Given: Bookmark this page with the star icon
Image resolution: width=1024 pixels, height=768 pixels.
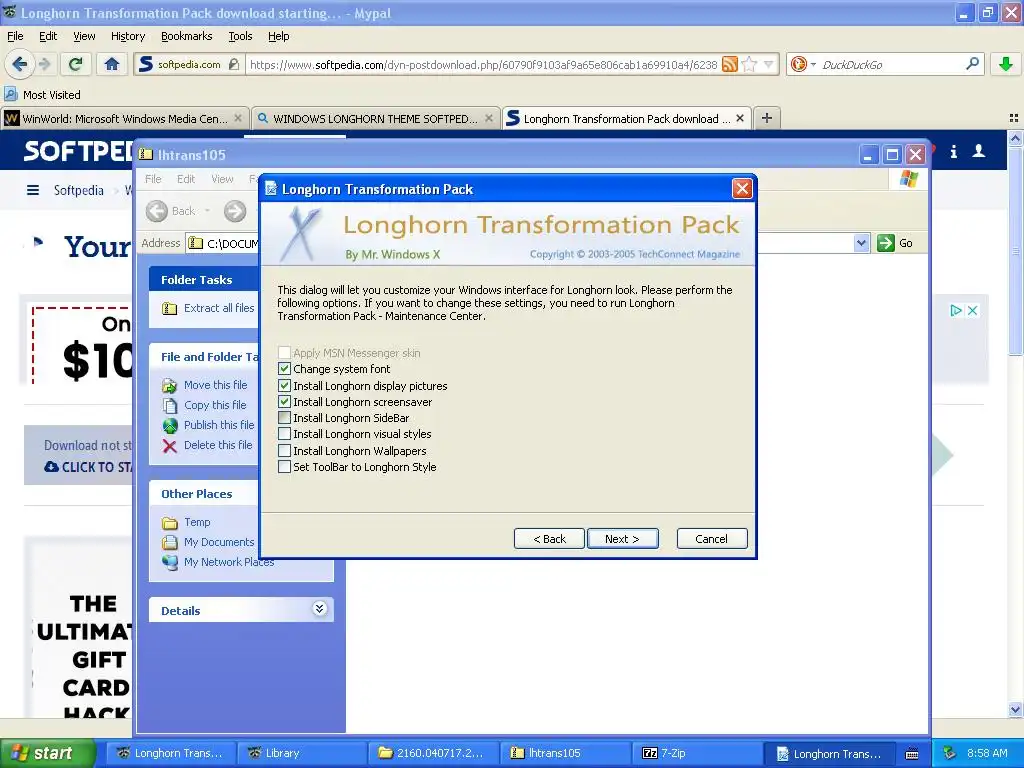Looking at the screenshot, I should click(x=750, y=64).
